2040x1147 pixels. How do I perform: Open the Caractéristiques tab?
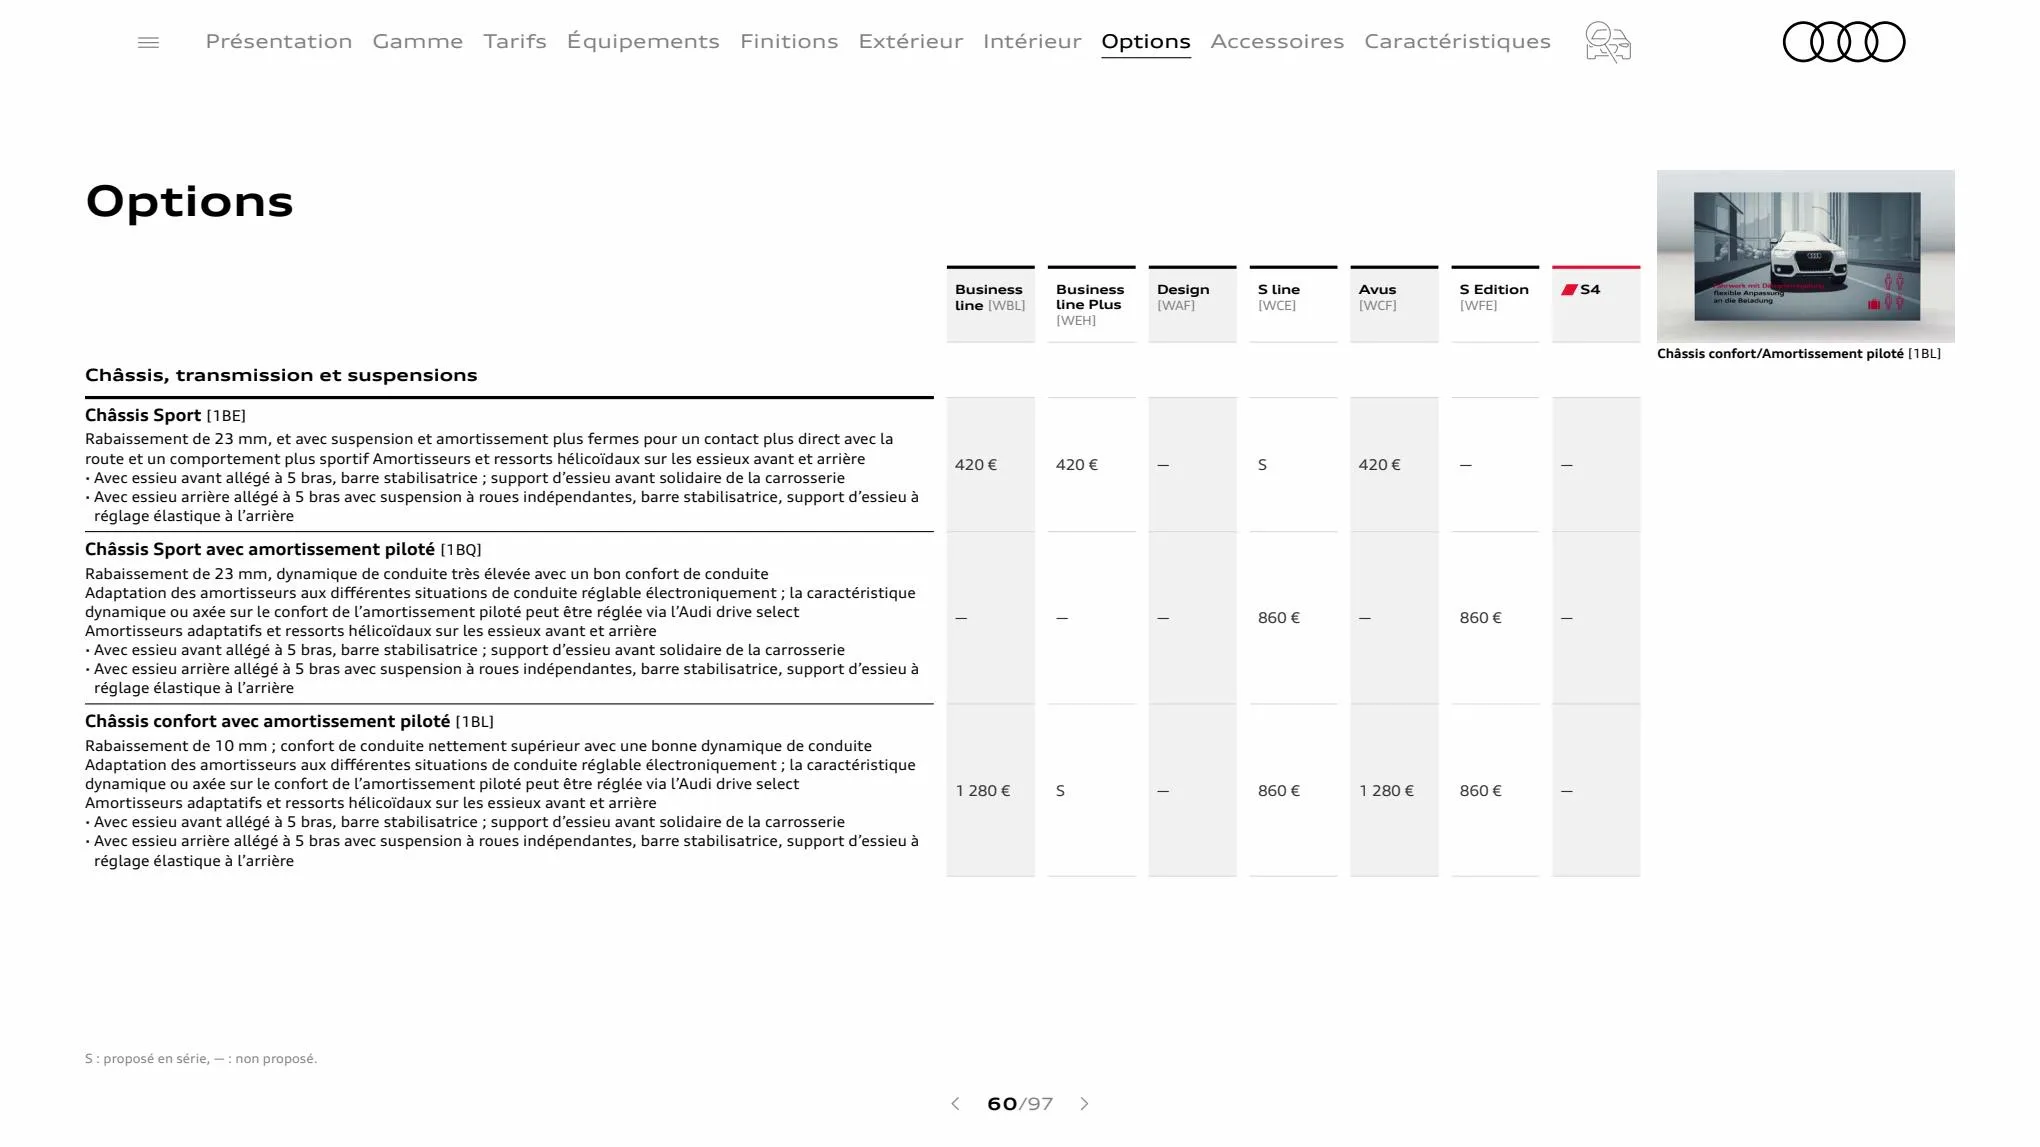click(1457, 41)
